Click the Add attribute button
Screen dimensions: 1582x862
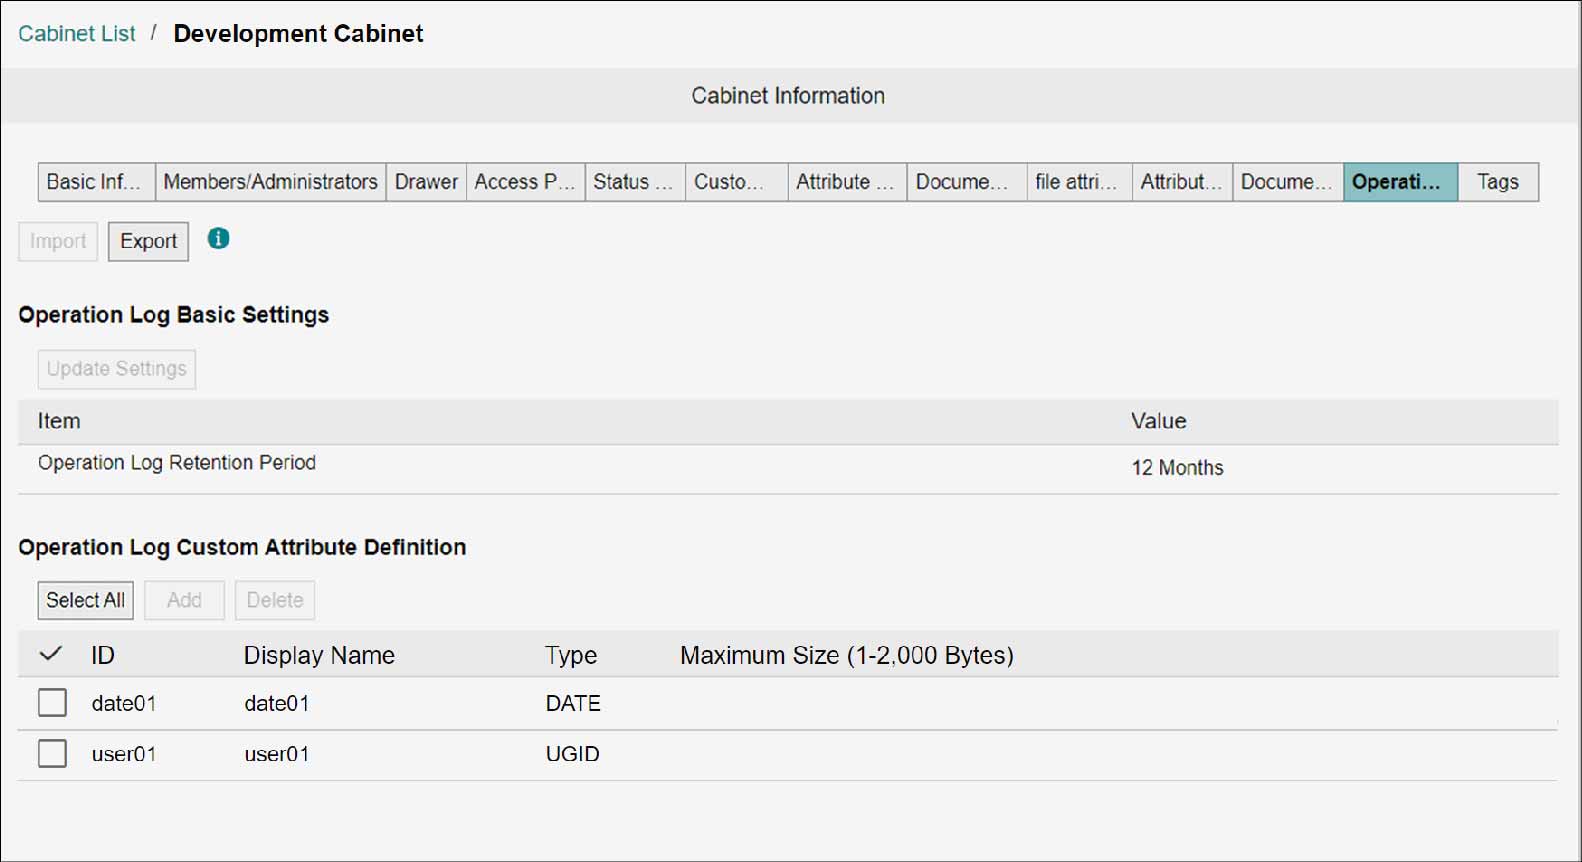[184, 600]
